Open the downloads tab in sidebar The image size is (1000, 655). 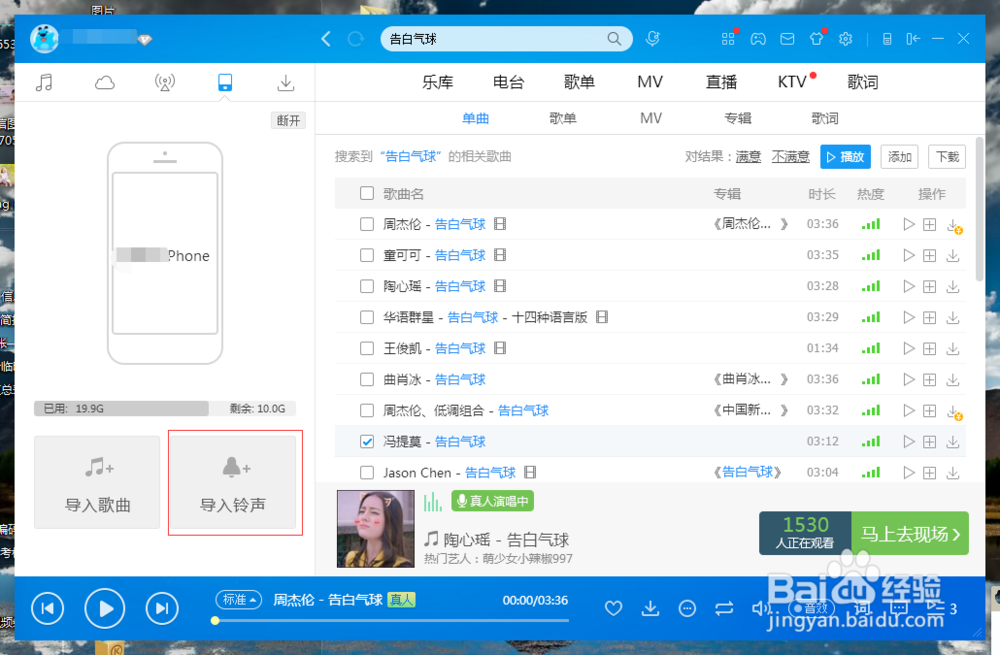pyautogui.click(x=286, y=82)
